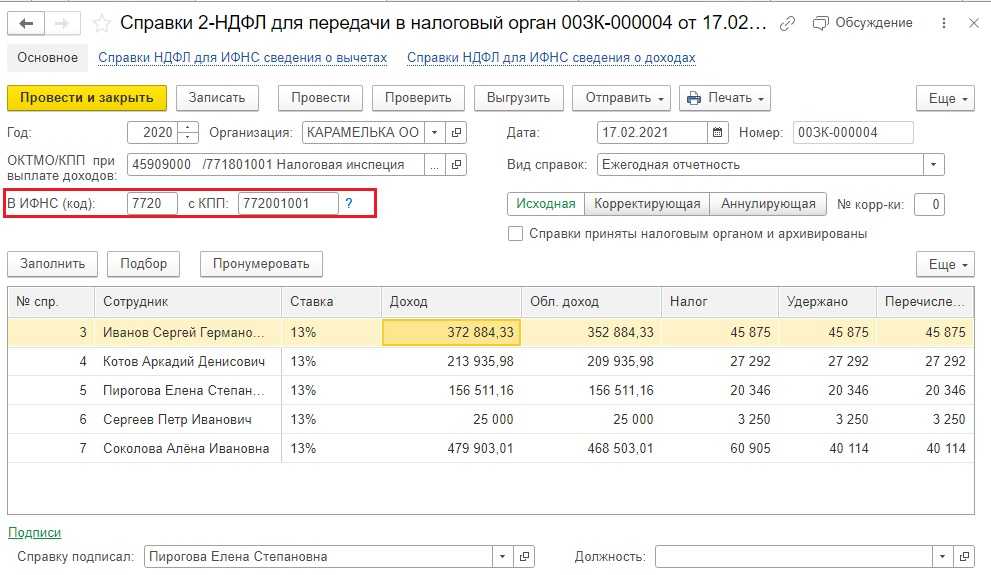
Task: Select the Аннулирующая toggle option
Action: (x=768, y=204)
